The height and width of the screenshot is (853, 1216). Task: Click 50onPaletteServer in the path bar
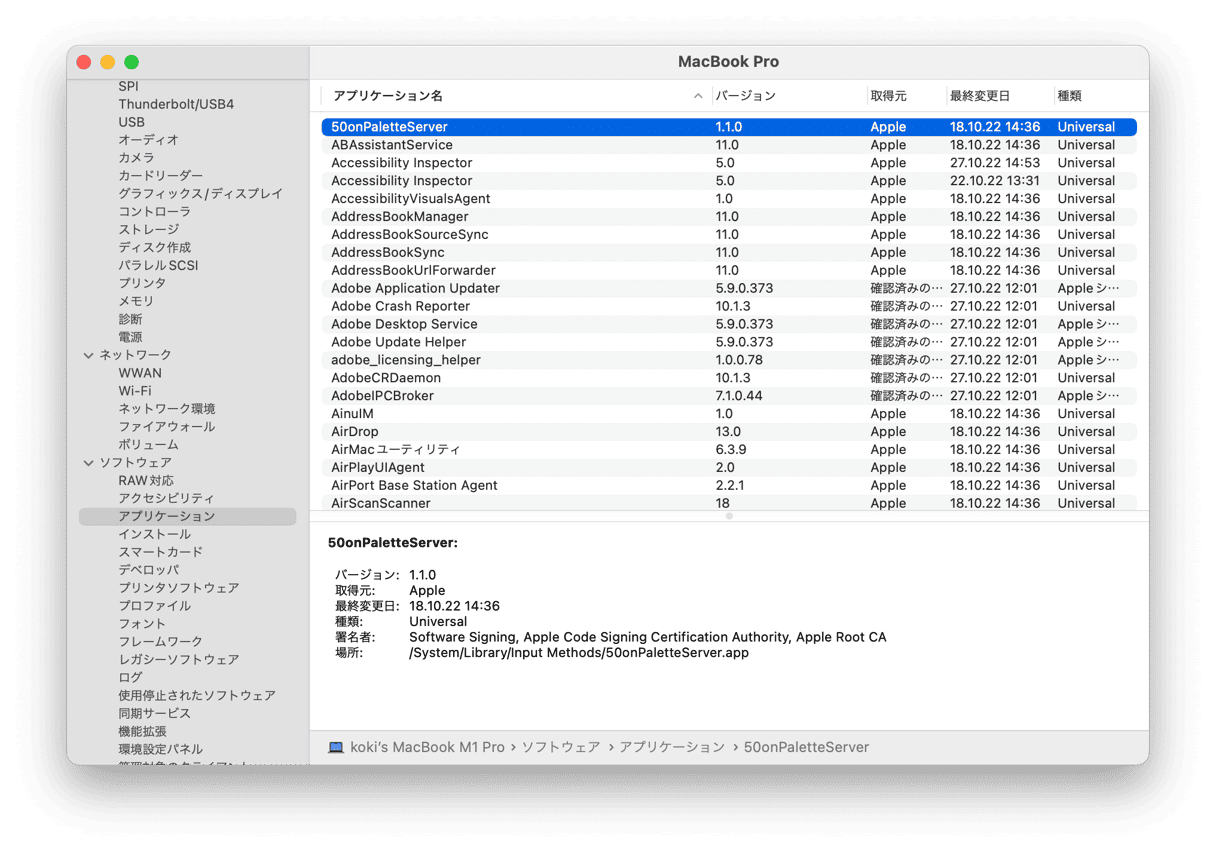[x=806, y=748]
